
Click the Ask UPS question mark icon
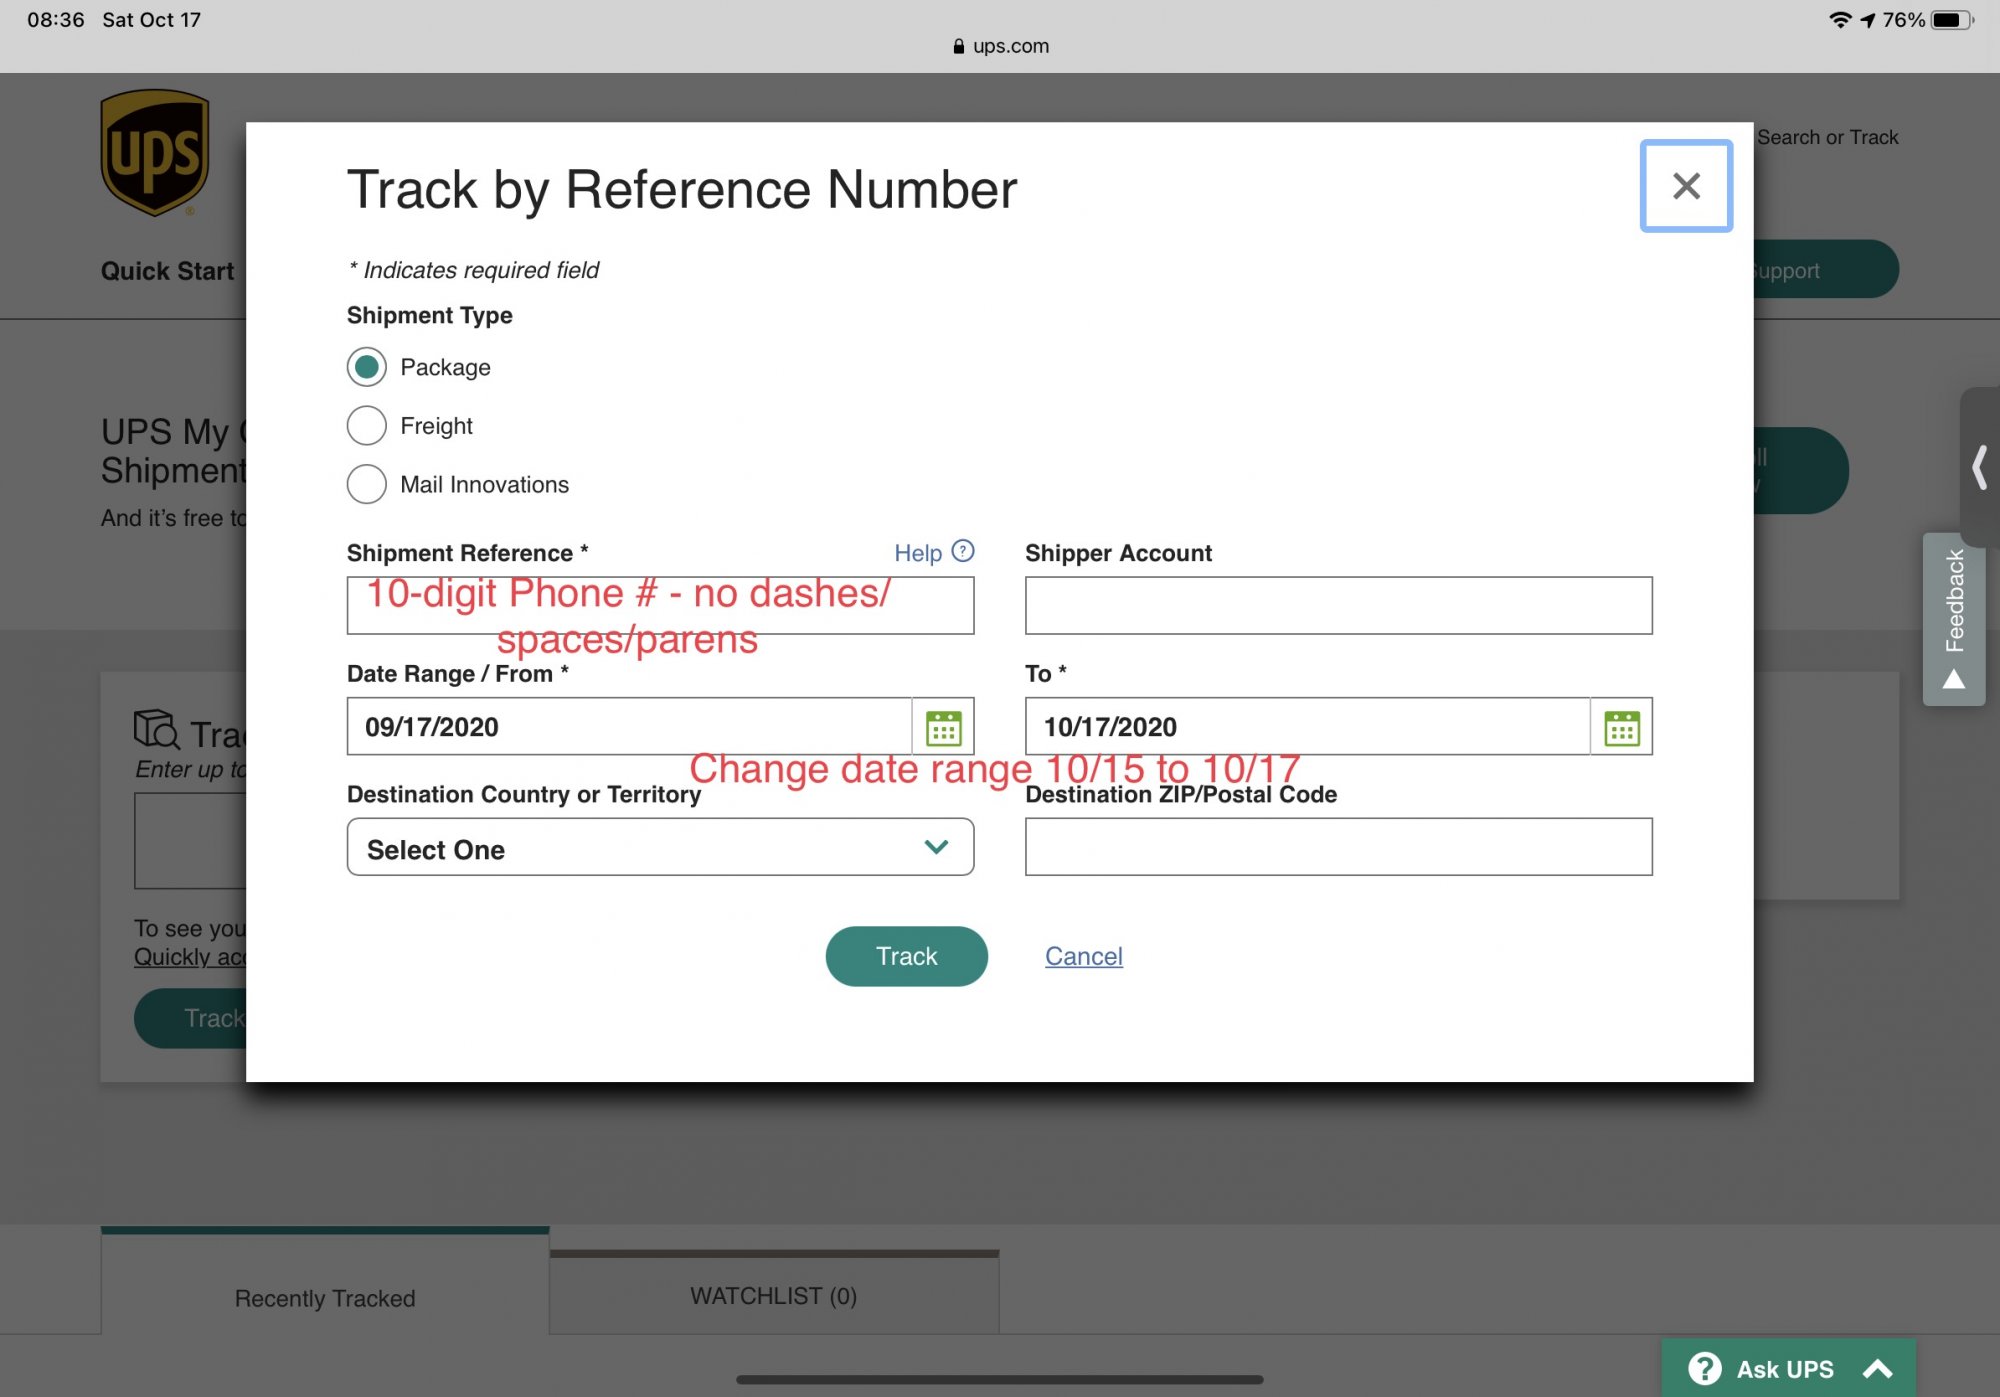1704,1368
